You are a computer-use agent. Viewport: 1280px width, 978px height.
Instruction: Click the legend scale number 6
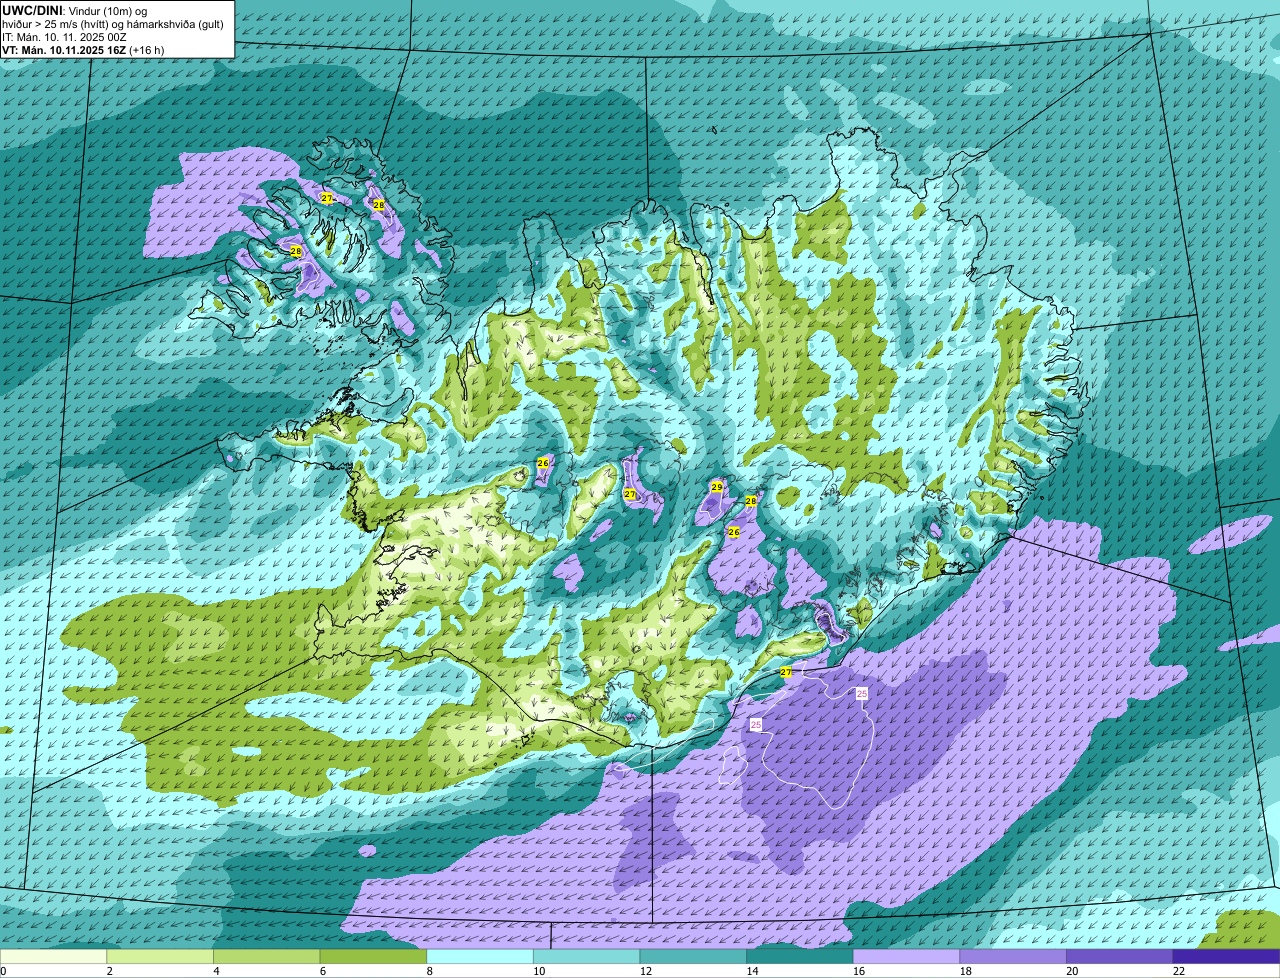pos(323,971)
